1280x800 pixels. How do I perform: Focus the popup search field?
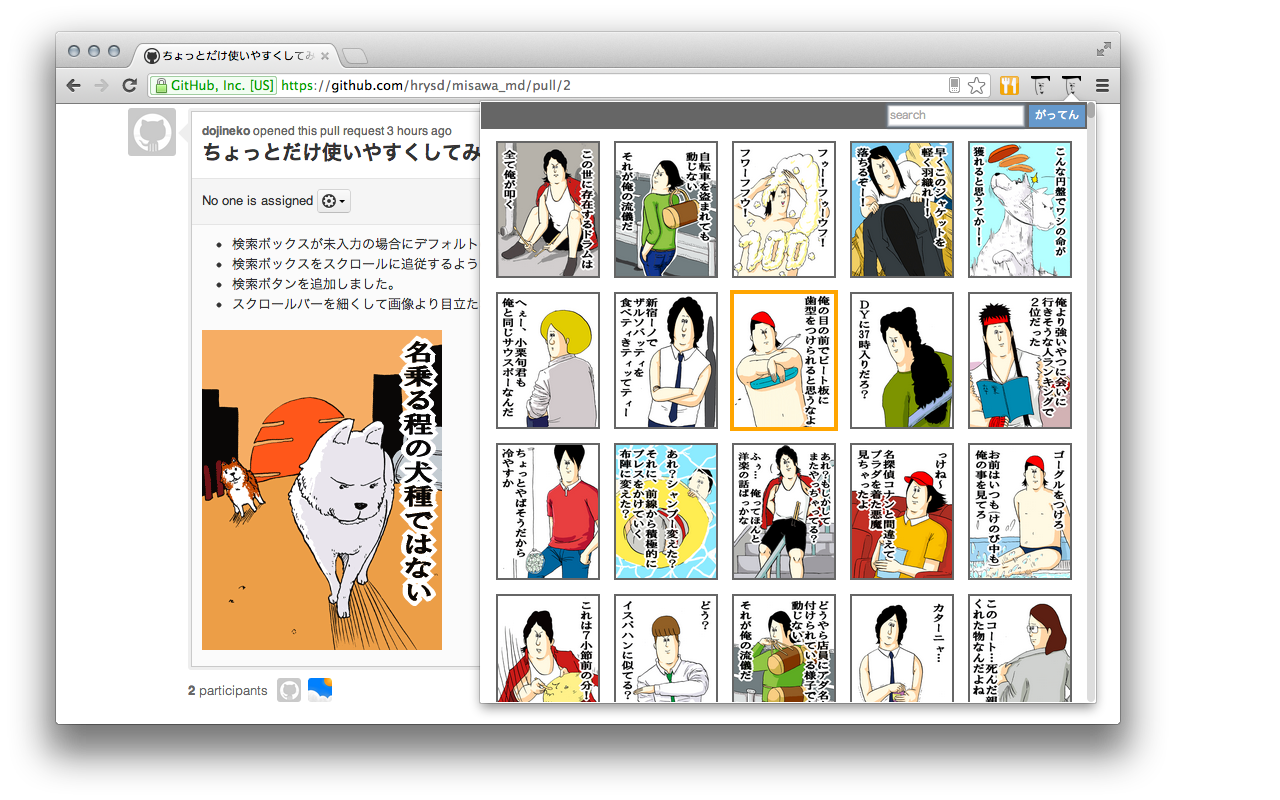pos(955,115)
